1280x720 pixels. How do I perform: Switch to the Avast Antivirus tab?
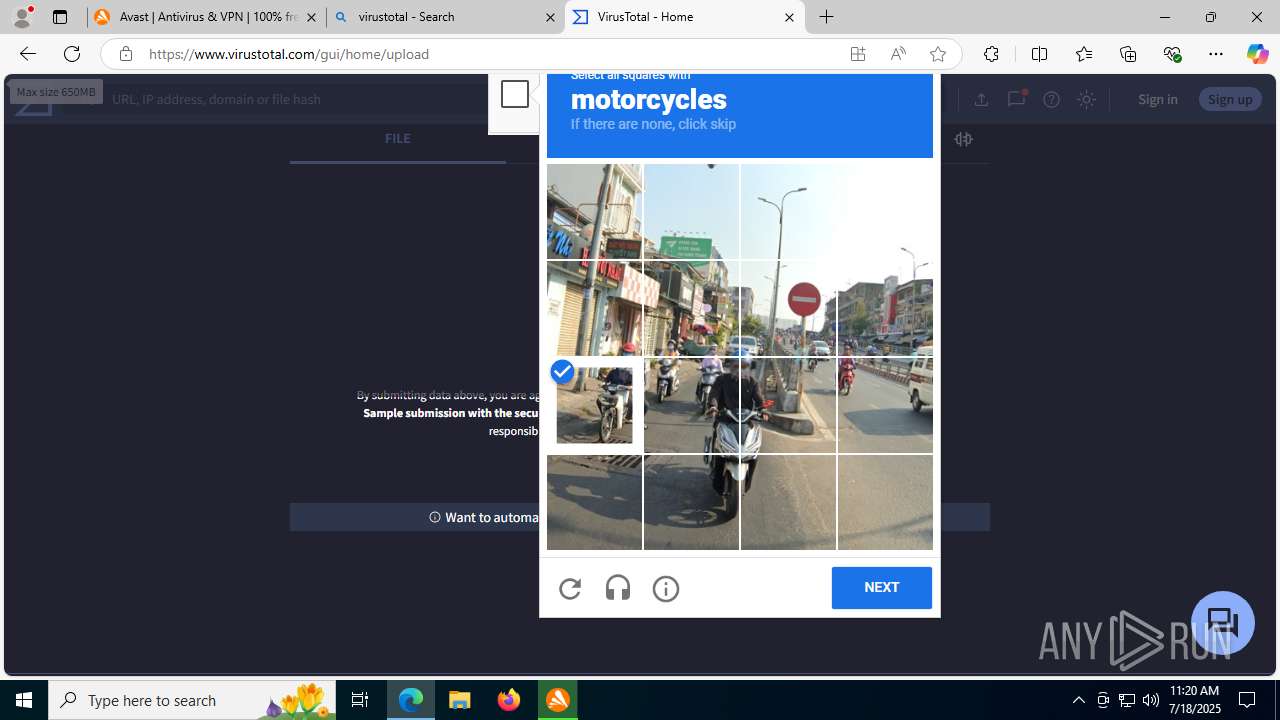tap(205, 17)
